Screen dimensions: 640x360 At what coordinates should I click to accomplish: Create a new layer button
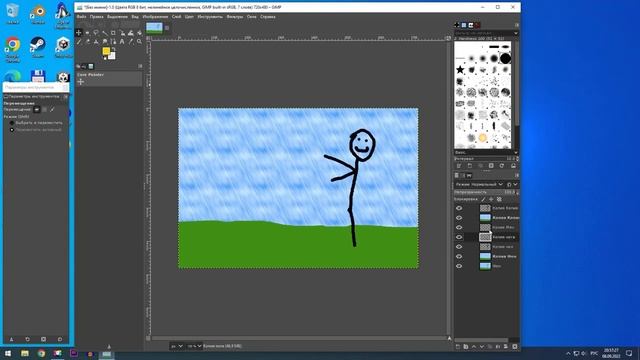point(458,347)
